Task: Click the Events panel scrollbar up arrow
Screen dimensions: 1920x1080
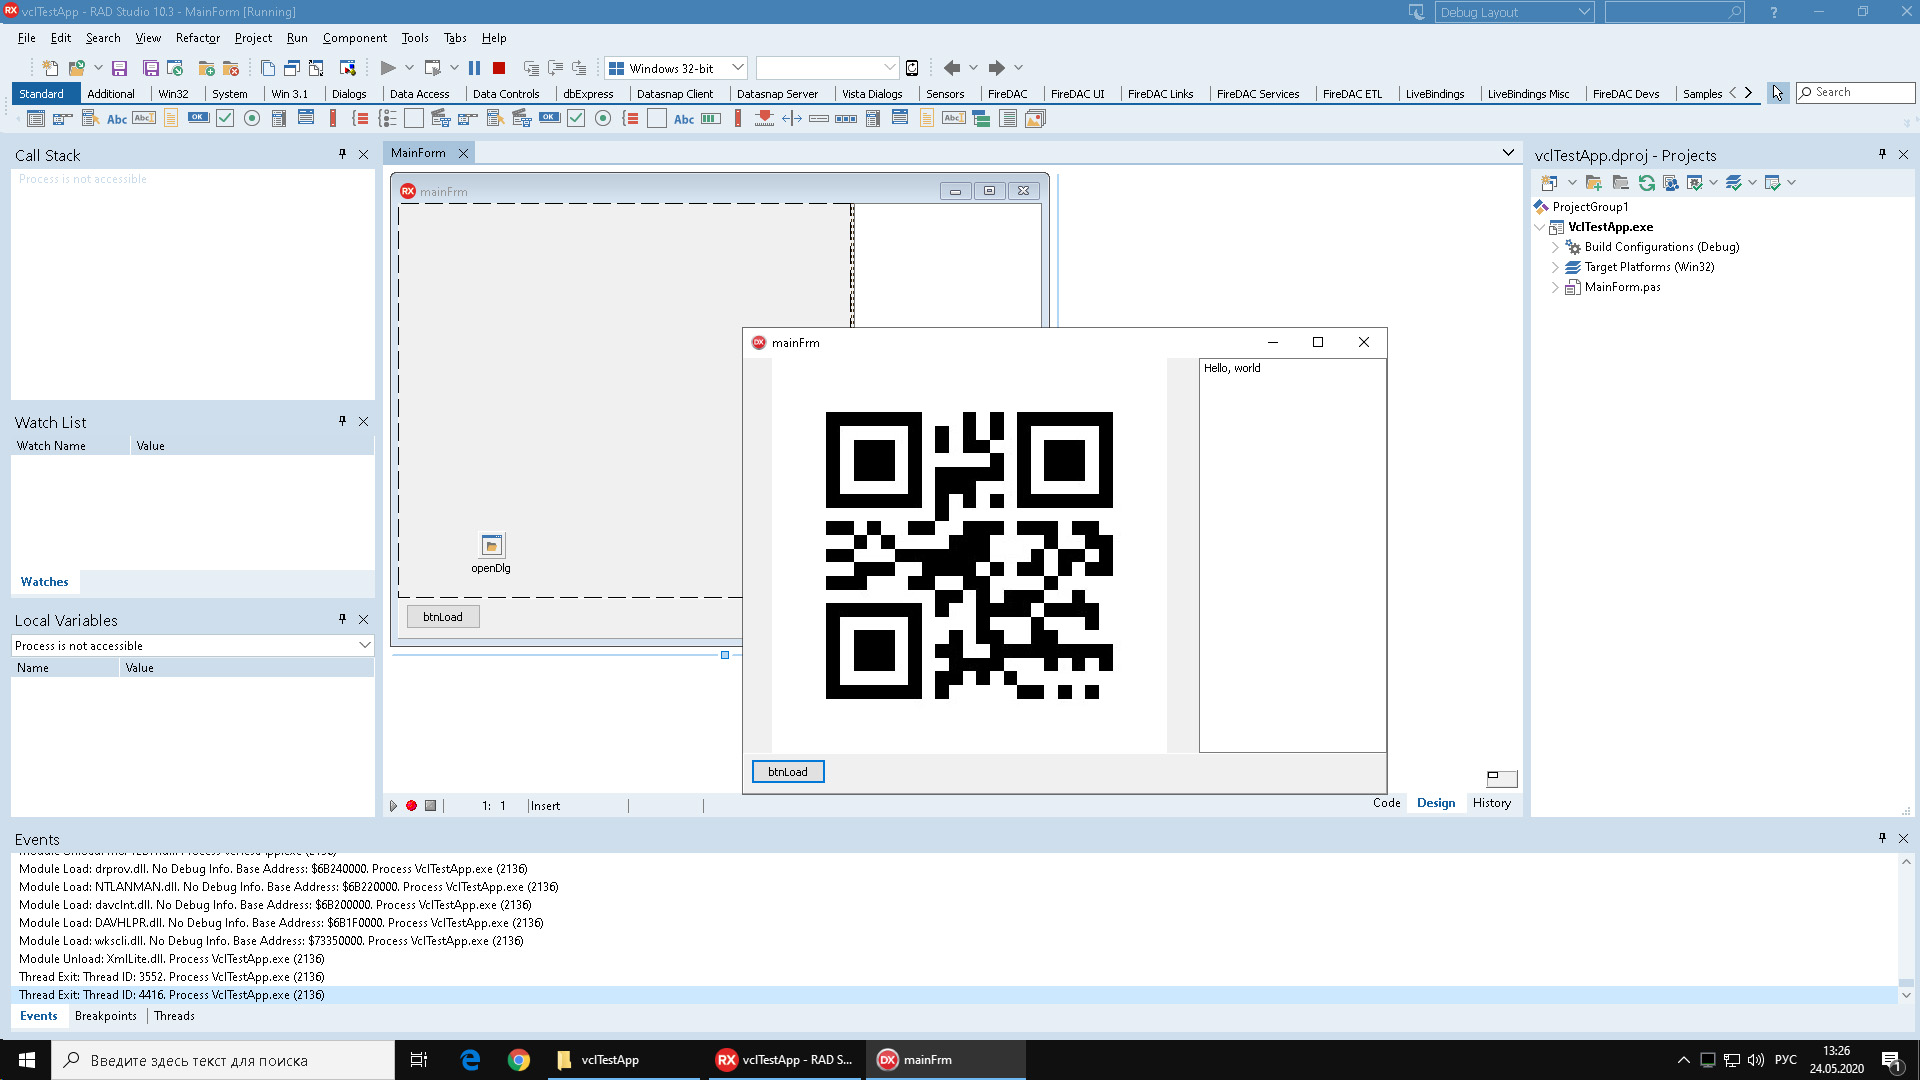Action: [x=1906, y=861]
